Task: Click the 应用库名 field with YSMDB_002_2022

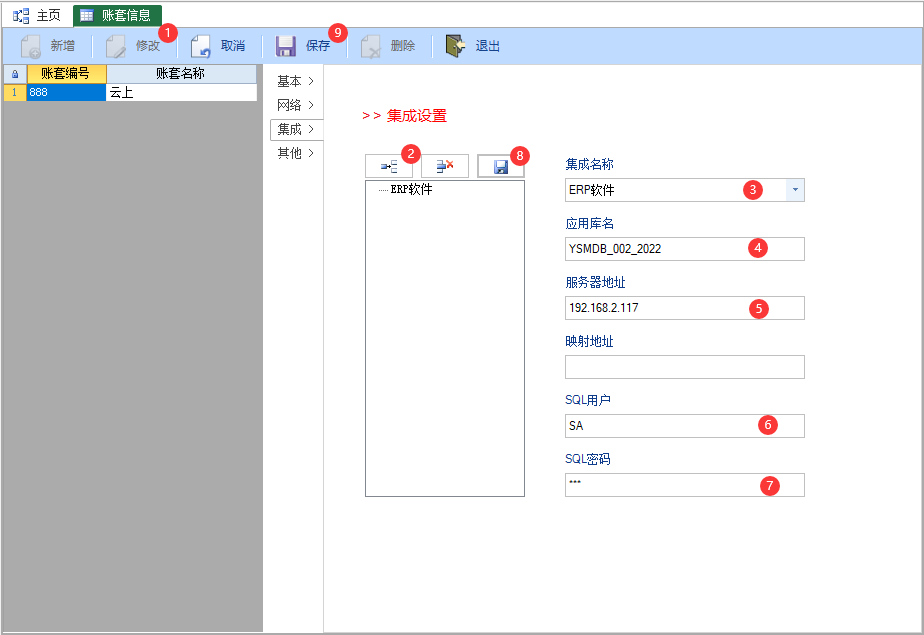Action: pyautogui.click(x=684, y=249)
